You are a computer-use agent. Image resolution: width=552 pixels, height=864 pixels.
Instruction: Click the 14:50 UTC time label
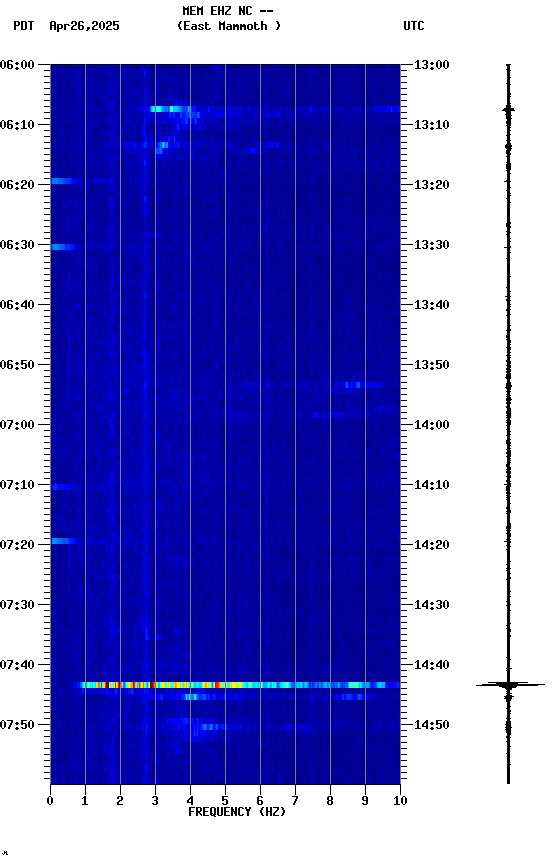(x=432, y=725)
